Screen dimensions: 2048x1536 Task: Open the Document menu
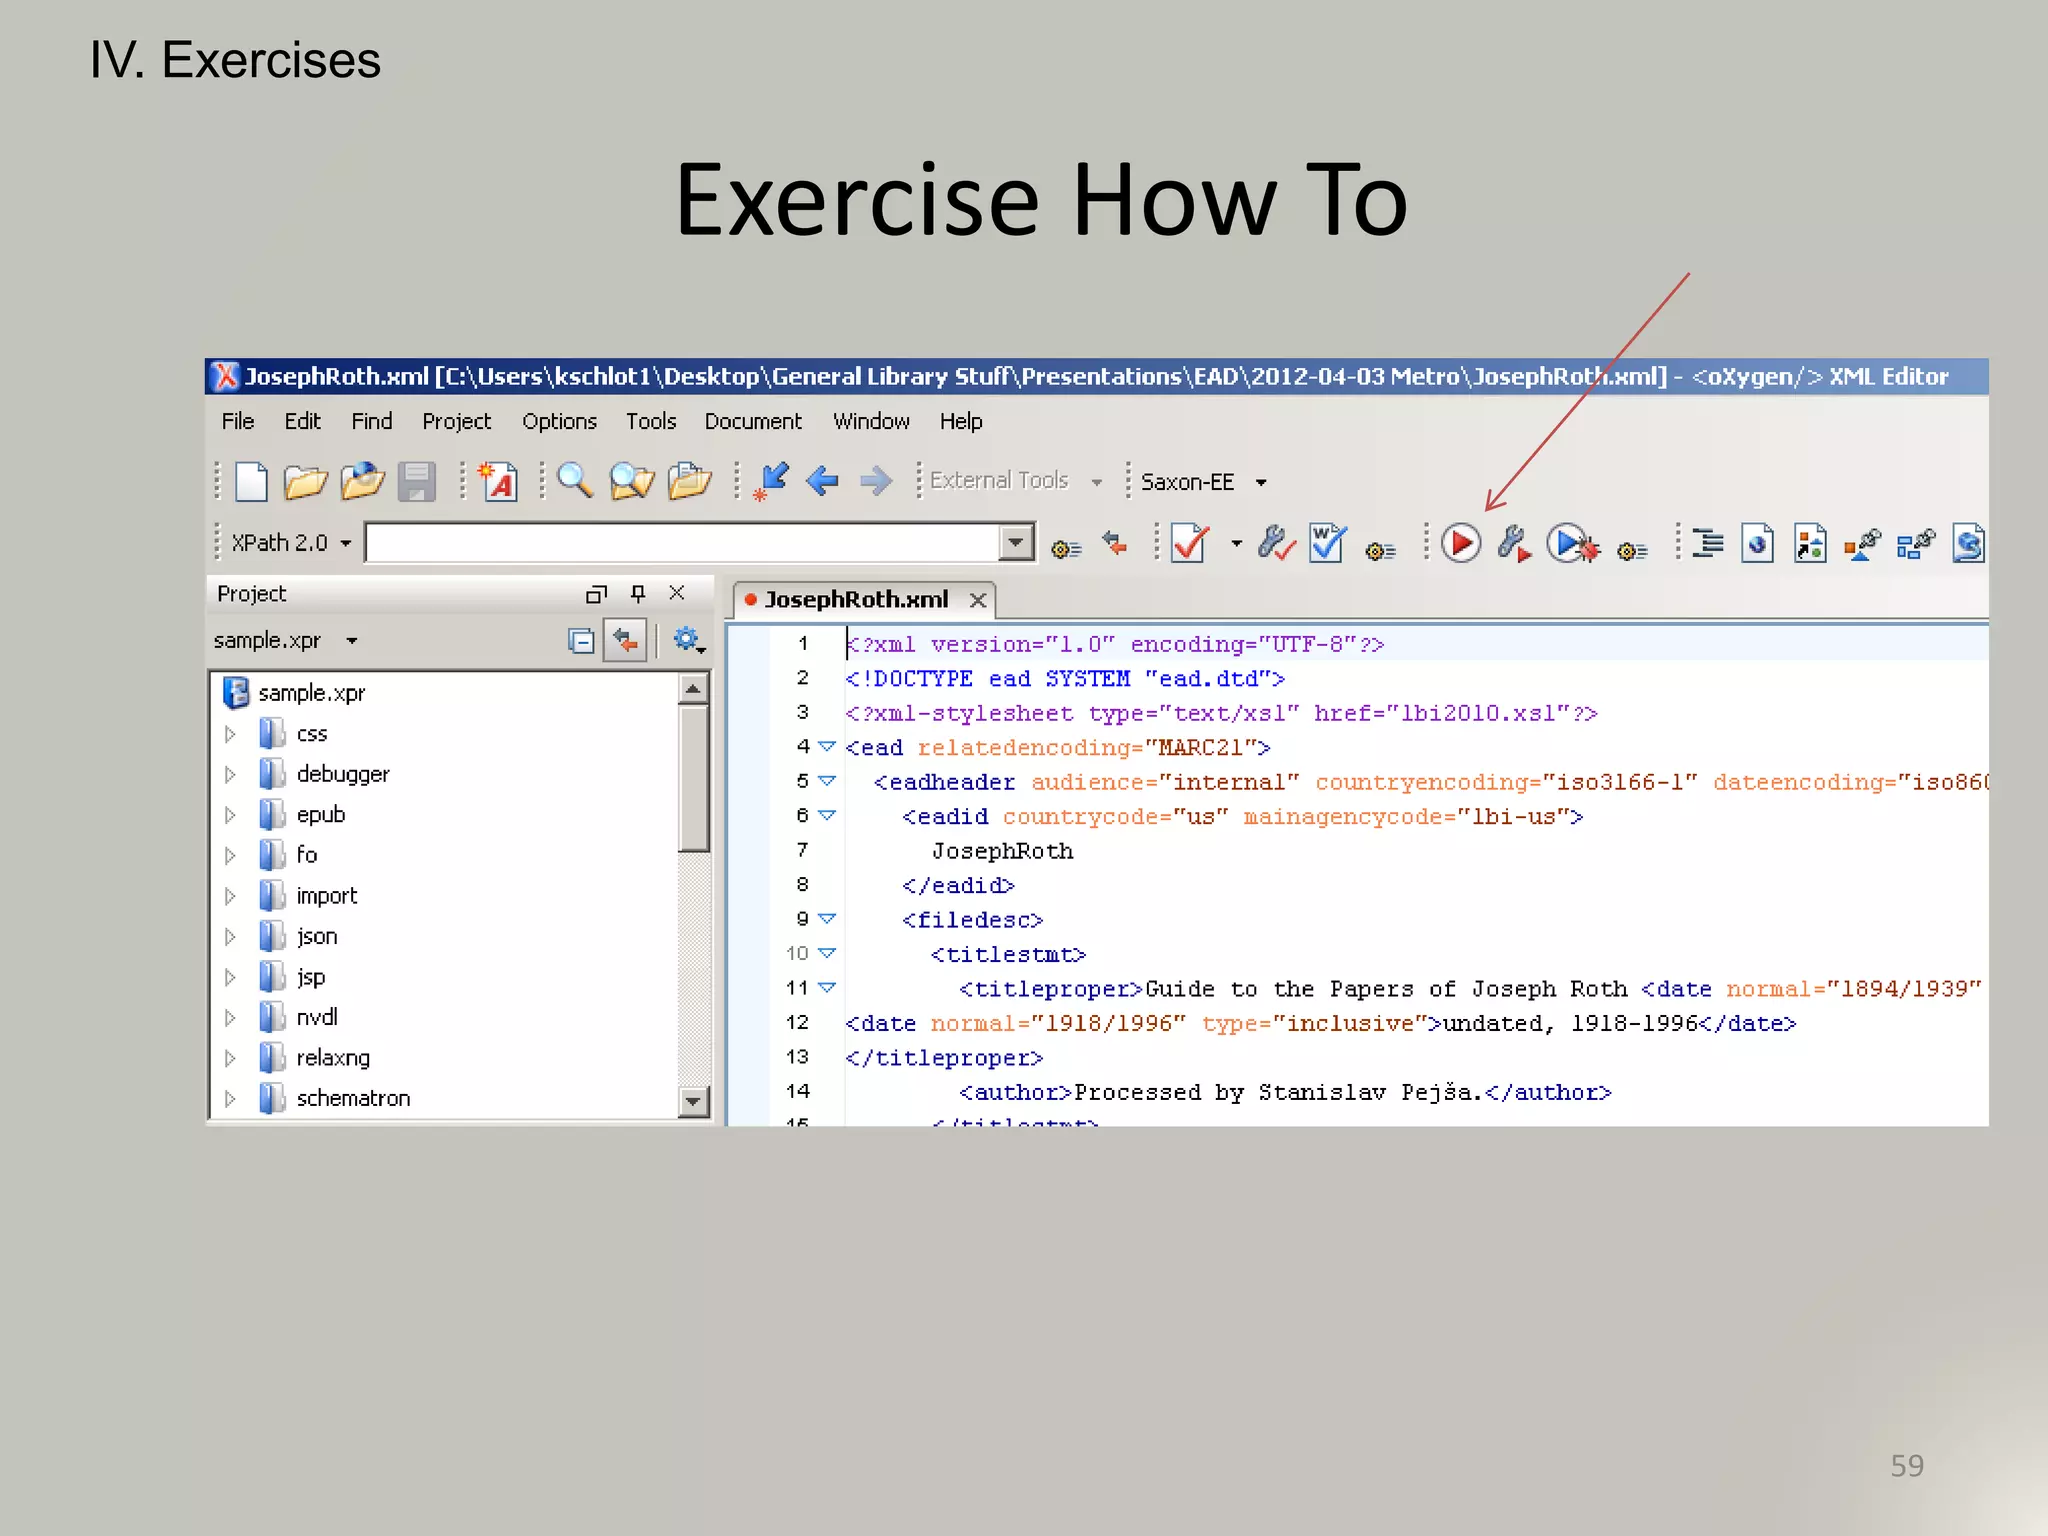tap(753, 421)
